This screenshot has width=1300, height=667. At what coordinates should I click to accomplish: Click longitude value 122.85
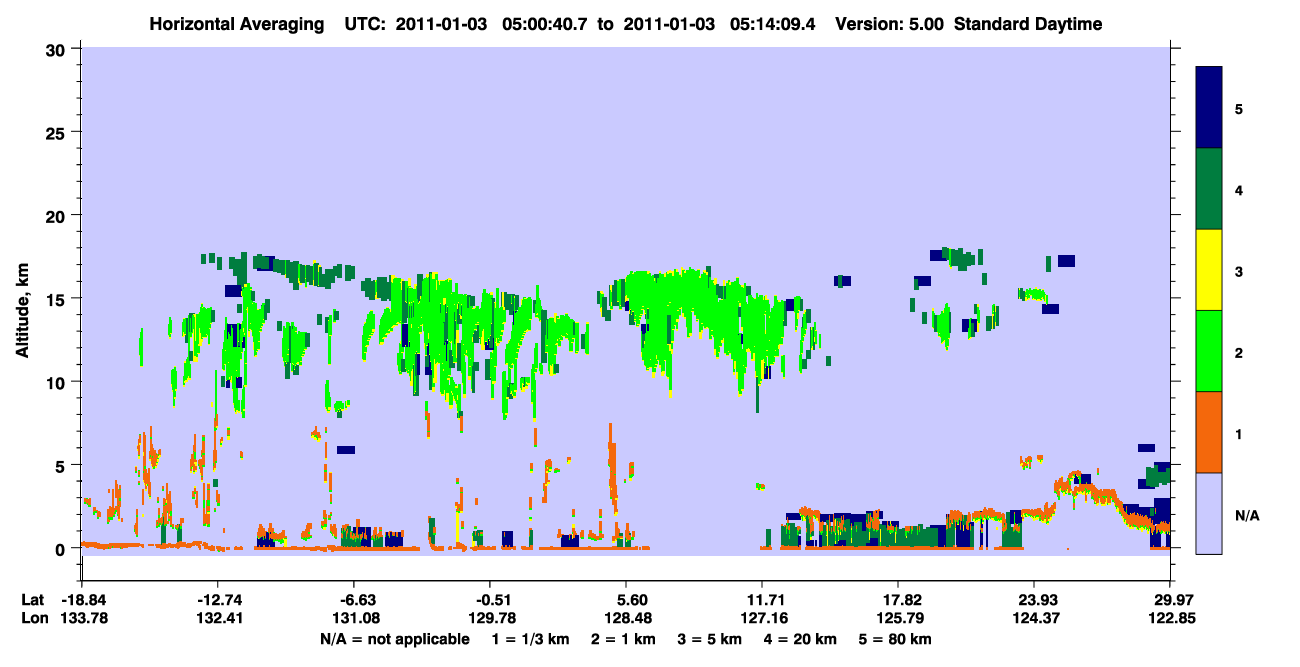pyautogui.click(x=1170, y=617)
